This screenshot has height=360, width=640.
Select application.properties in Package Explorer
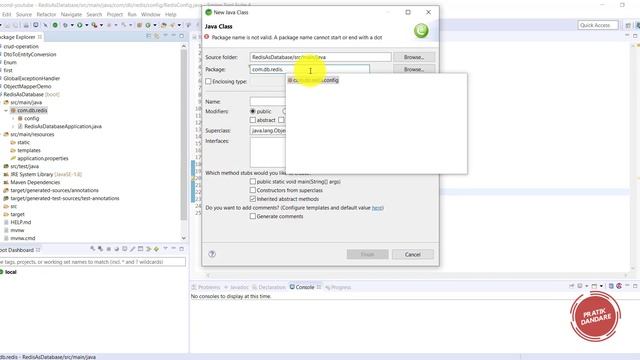43,158
